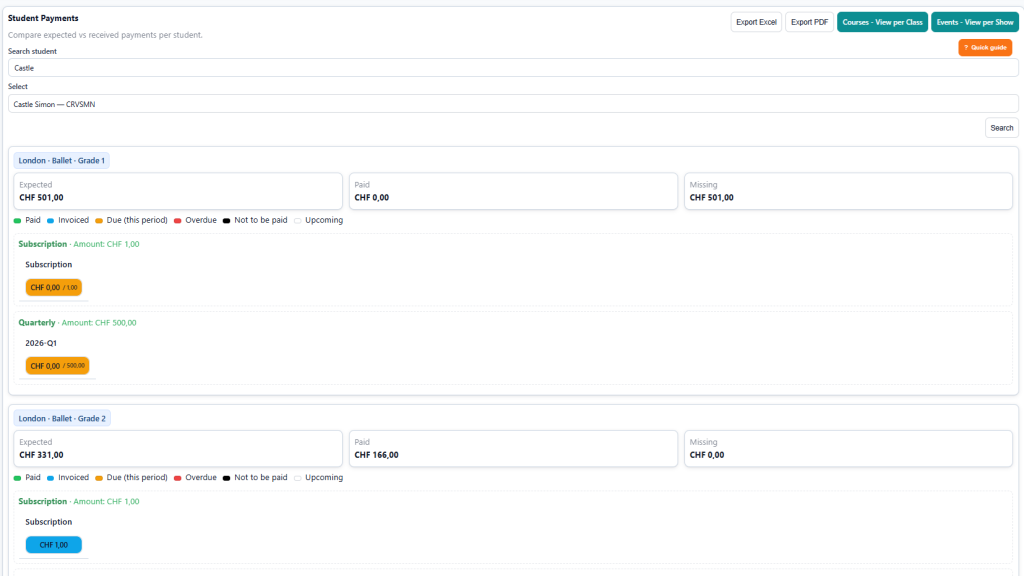Open the student Select dropdown showing Castle Simon

coord(512,103)
